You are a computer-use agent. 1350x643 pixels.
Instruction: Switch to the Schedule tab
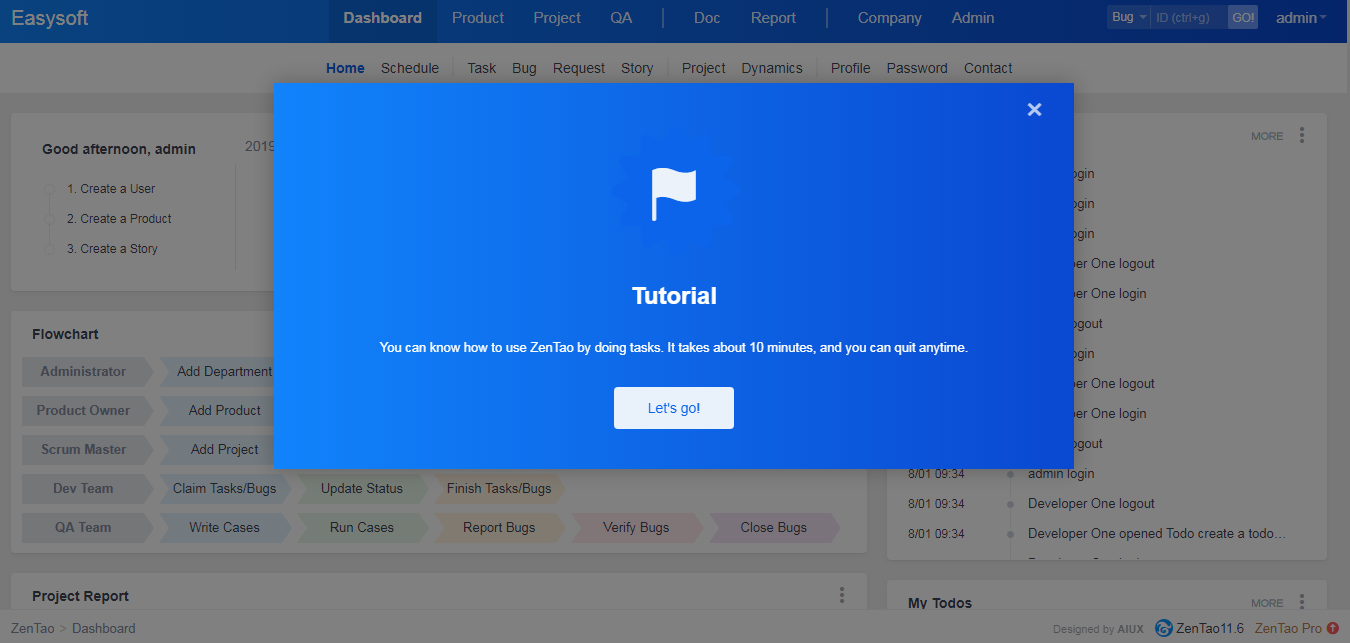click(x=410, y=68)
